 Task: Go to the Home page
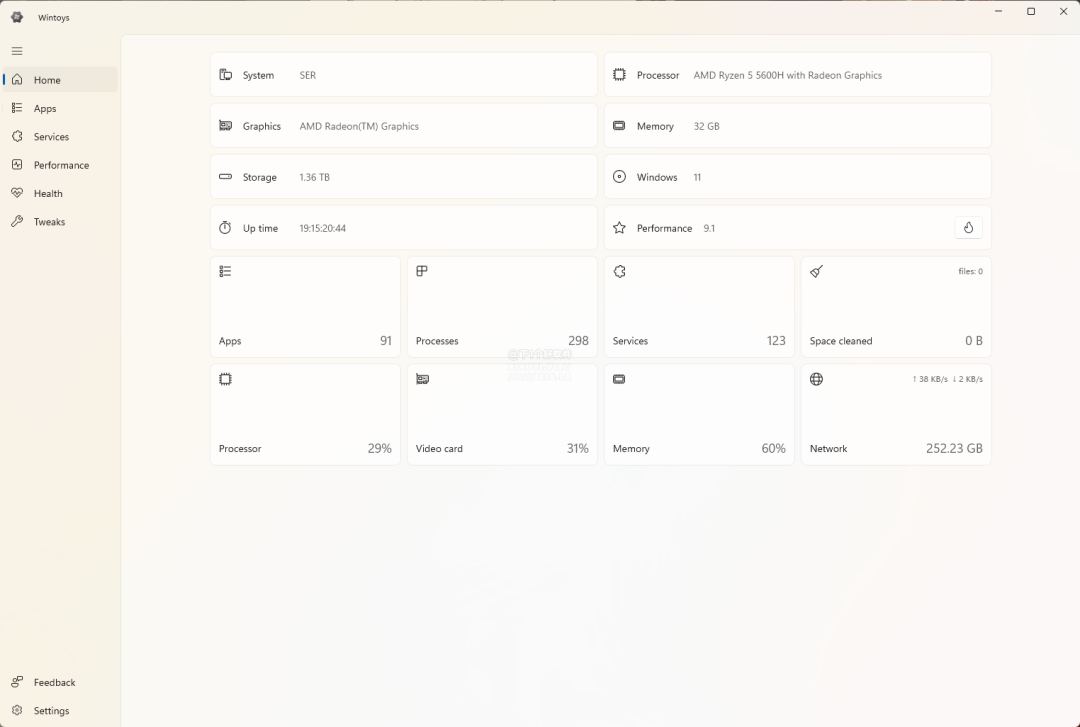coord(61,80)
